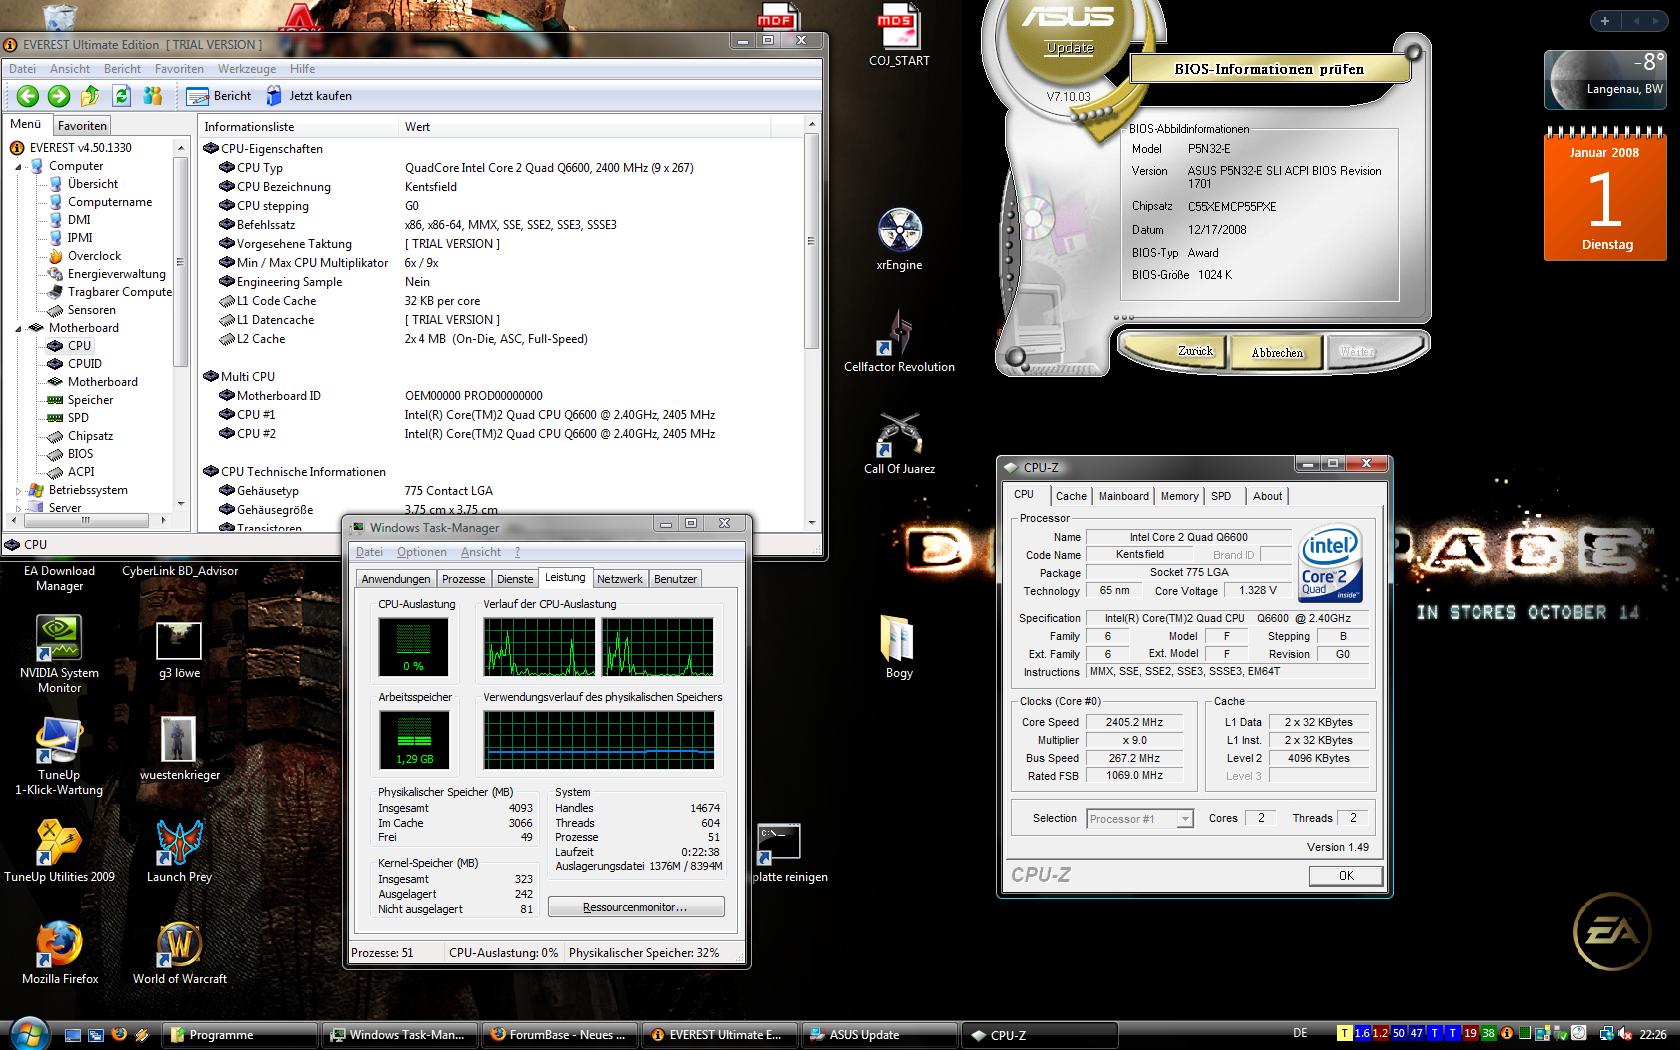This screenshot has width=1680, height=1050.
Task: Click the weather gadget showing Langenau, BW
Action: click(x=1605, y=80)
